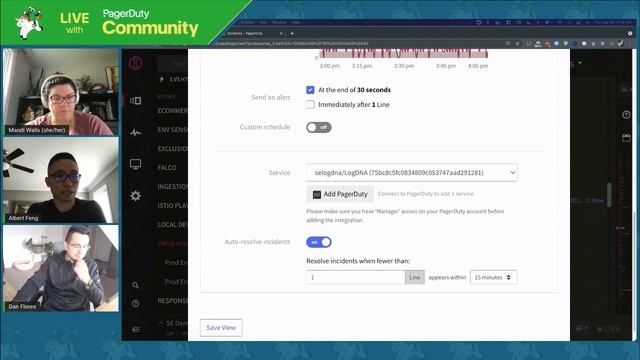The height and width of the screenshot is (360, 640).
Task: Select the ISTIO PLAY view in sidebar
Action: (172, 206)
